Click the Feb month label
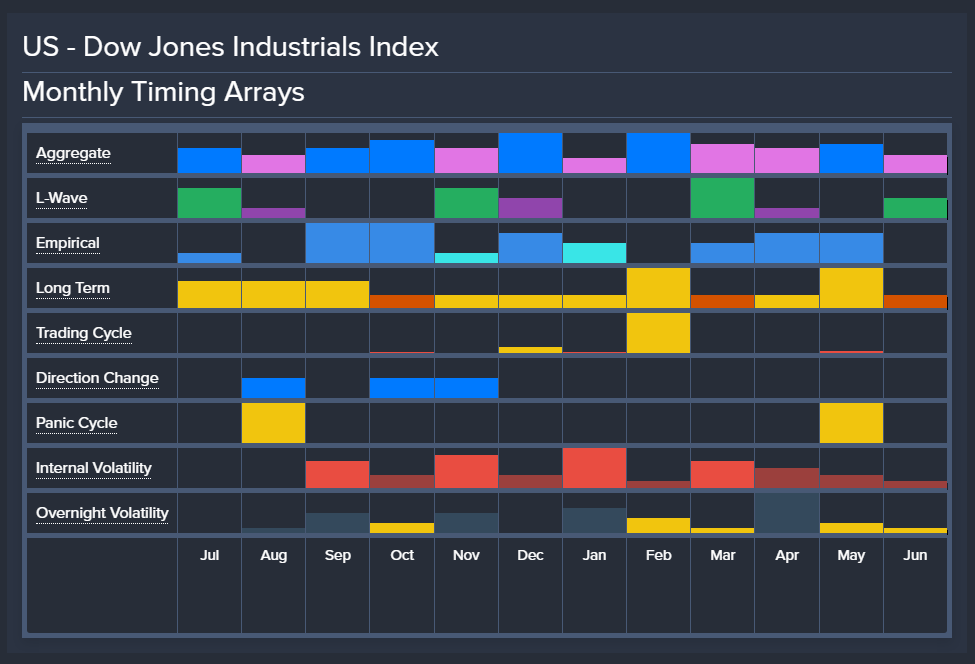The height and width of the screenshot is (664, 975). [x=658, y=555]
